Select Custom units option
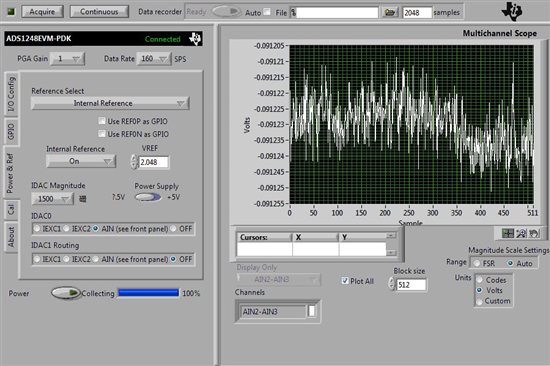Viewport: 550px width, 366px height. pos(479,301)
